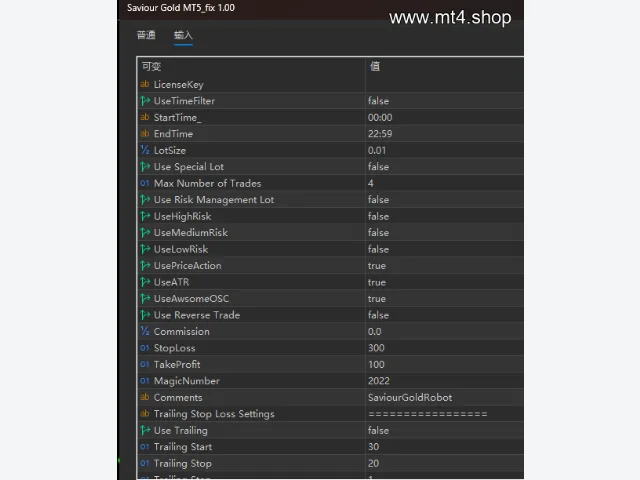Select the MagicNumber variable name
Viewport: 640px width, 480px height.
coord(187,381)
